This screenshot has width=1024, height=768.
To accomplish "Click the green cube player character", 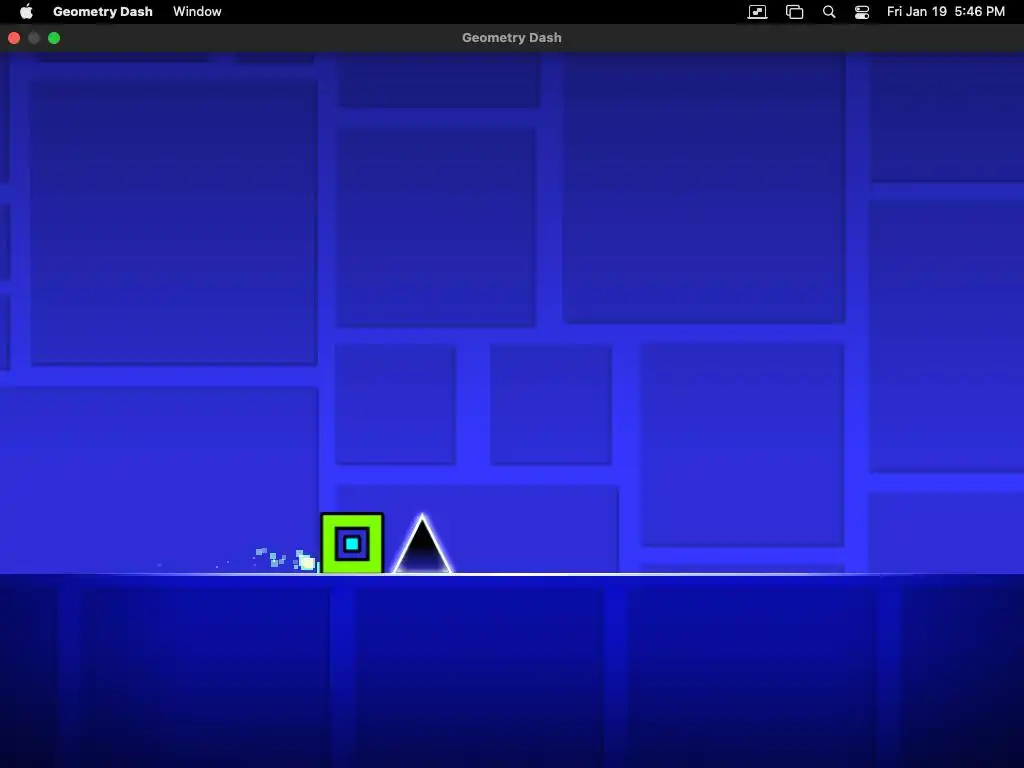I will [352, 543].
